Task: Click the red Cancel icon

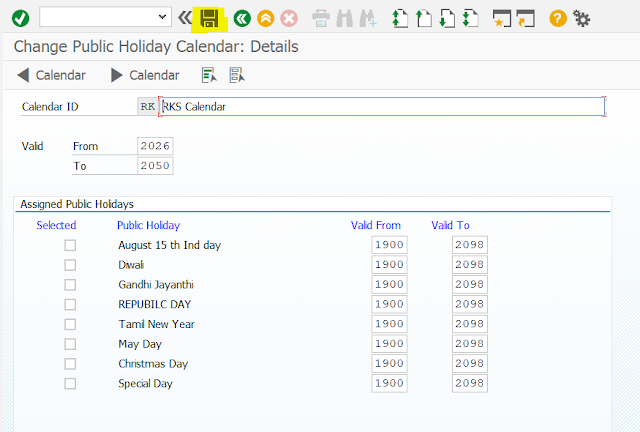Action: pyautogui.click(x=289, y=18)
